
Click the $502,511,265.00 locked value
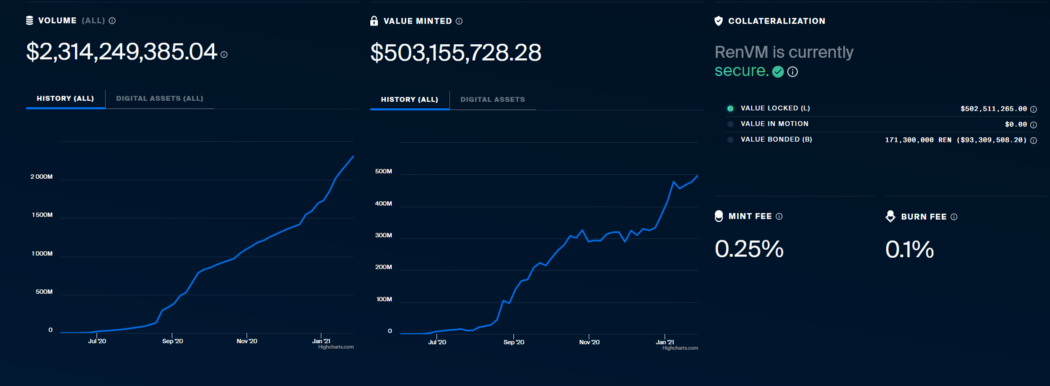pyautogui.click(x=994, y=109)
